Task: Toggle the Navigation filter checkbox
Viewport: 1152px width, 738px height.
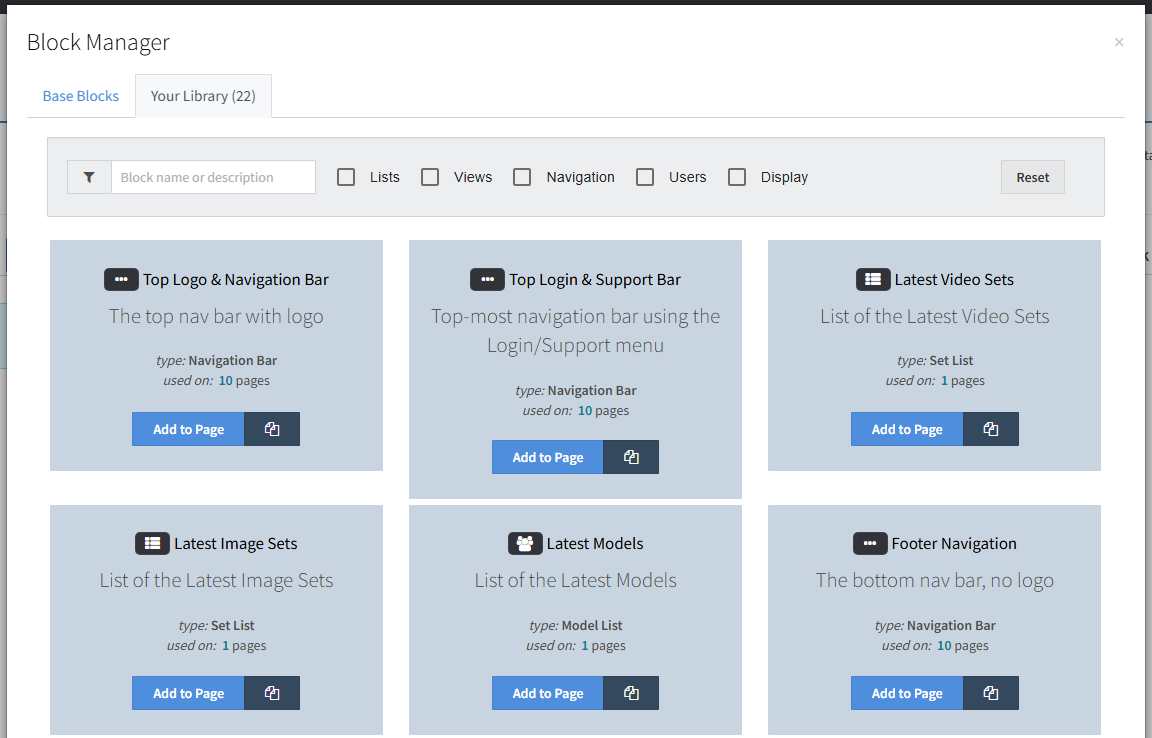Action: [522, 177]
